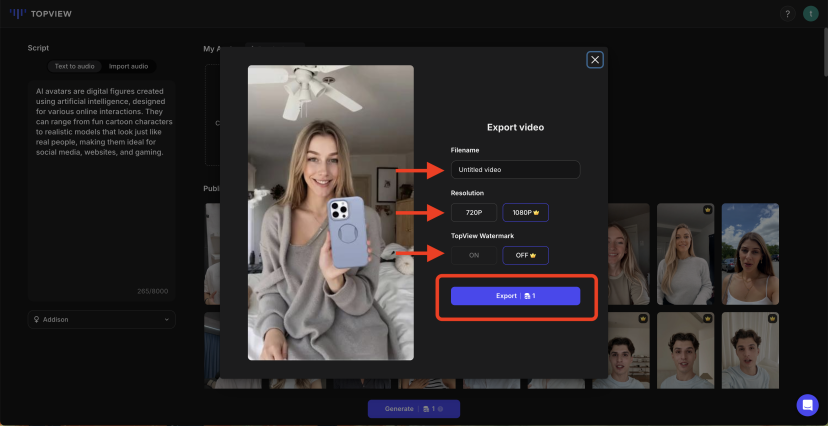Click the TopView logo
The image size is (828, 426).
[41, 14]
